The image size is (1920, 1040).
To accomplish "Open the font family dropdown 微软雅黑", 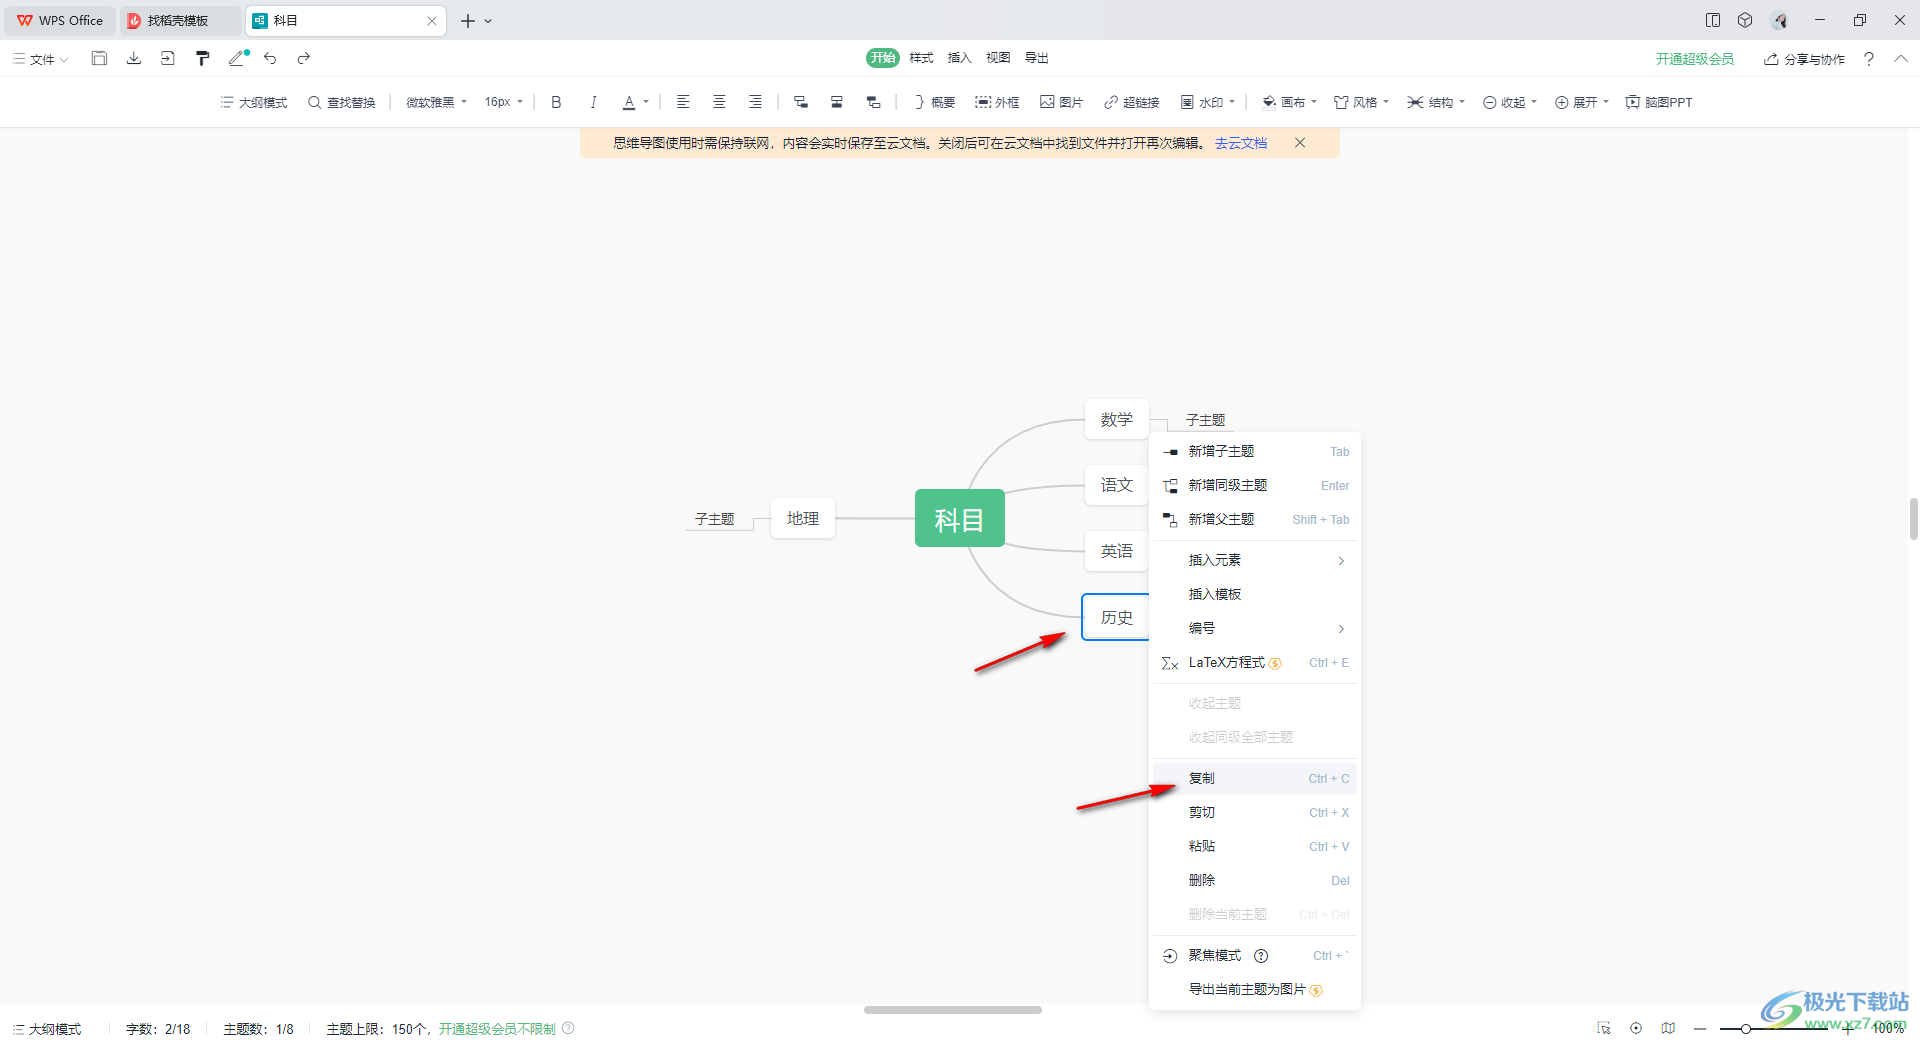I will pyautogui.click(x=436, y=102).
